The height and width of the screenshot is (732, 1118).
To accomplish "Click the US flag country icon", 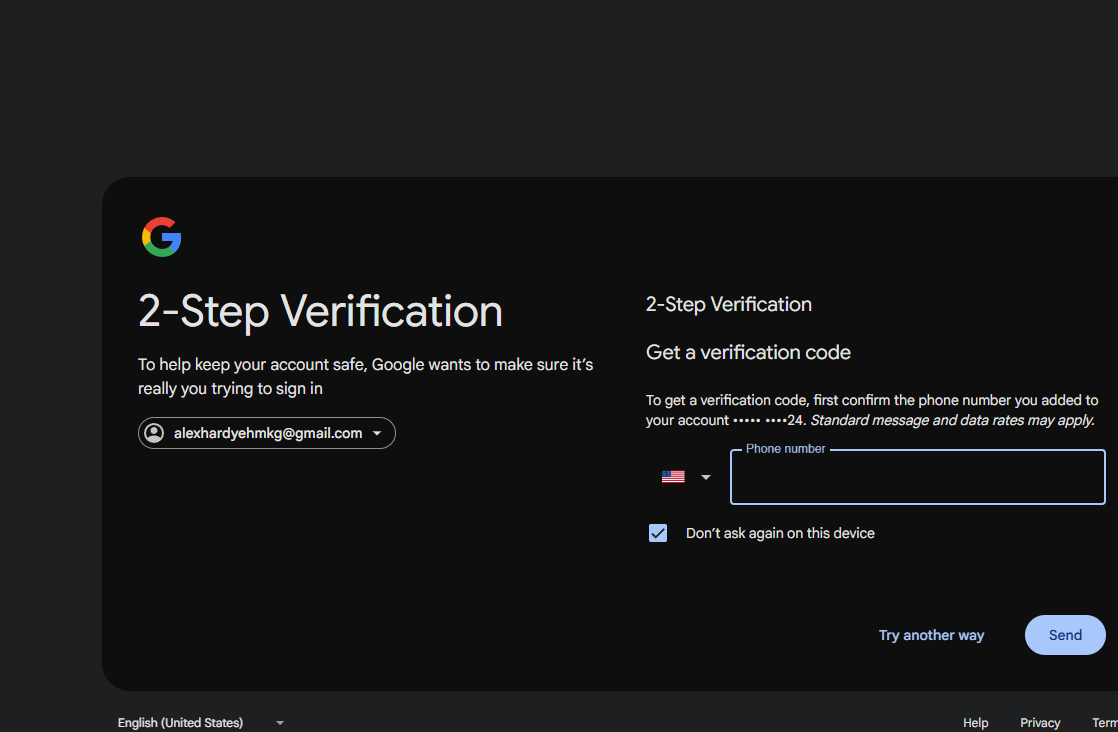I will [673, 477].
